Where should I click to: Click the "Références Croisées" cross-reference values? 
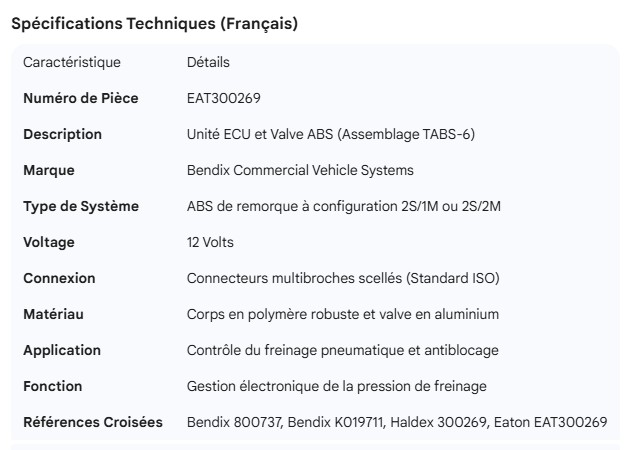click(x=397, y=422)
